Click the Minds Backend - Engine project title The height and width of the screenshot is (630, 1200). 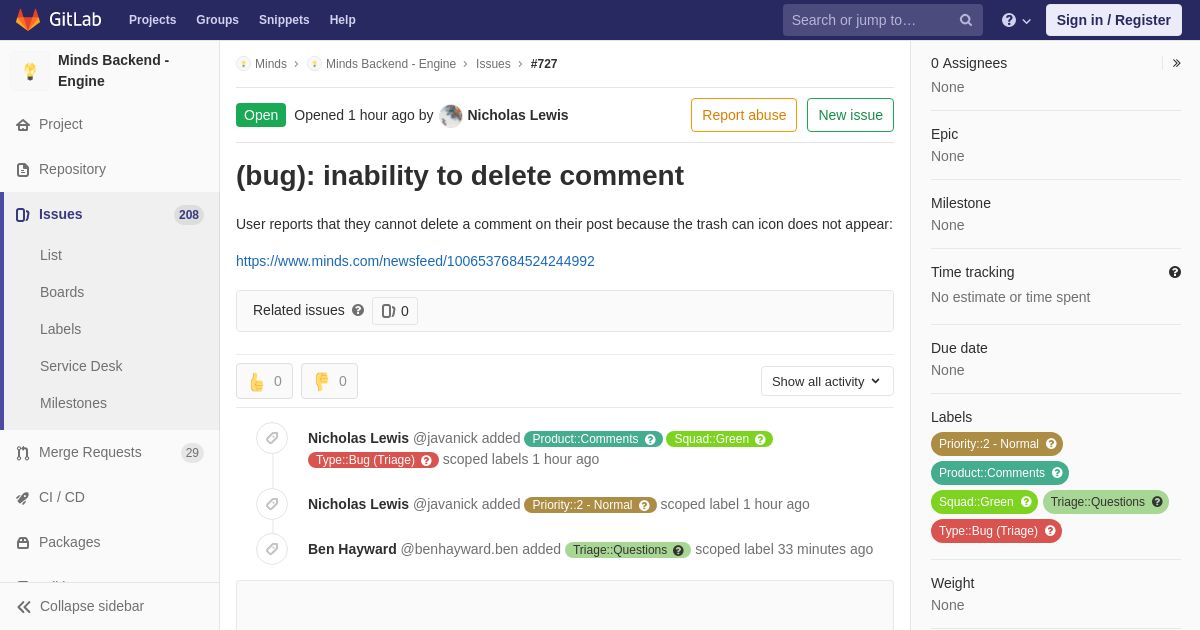click(114, 71)
